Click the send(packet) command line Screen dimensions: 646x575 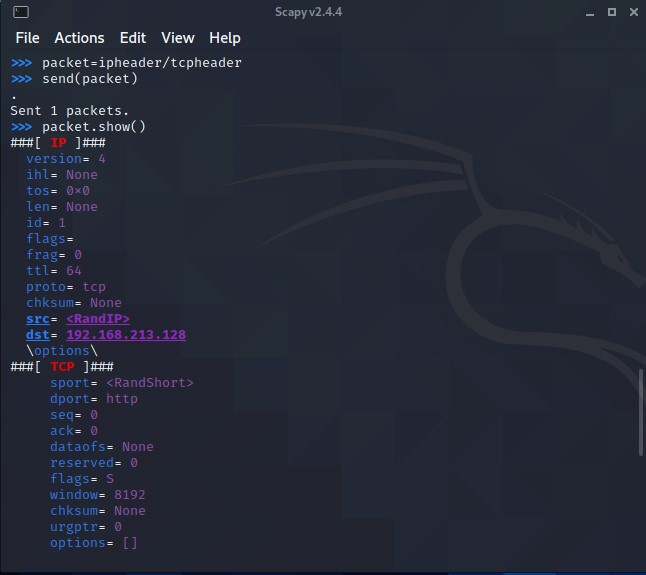pyautogui.click(x=90, y=79)
